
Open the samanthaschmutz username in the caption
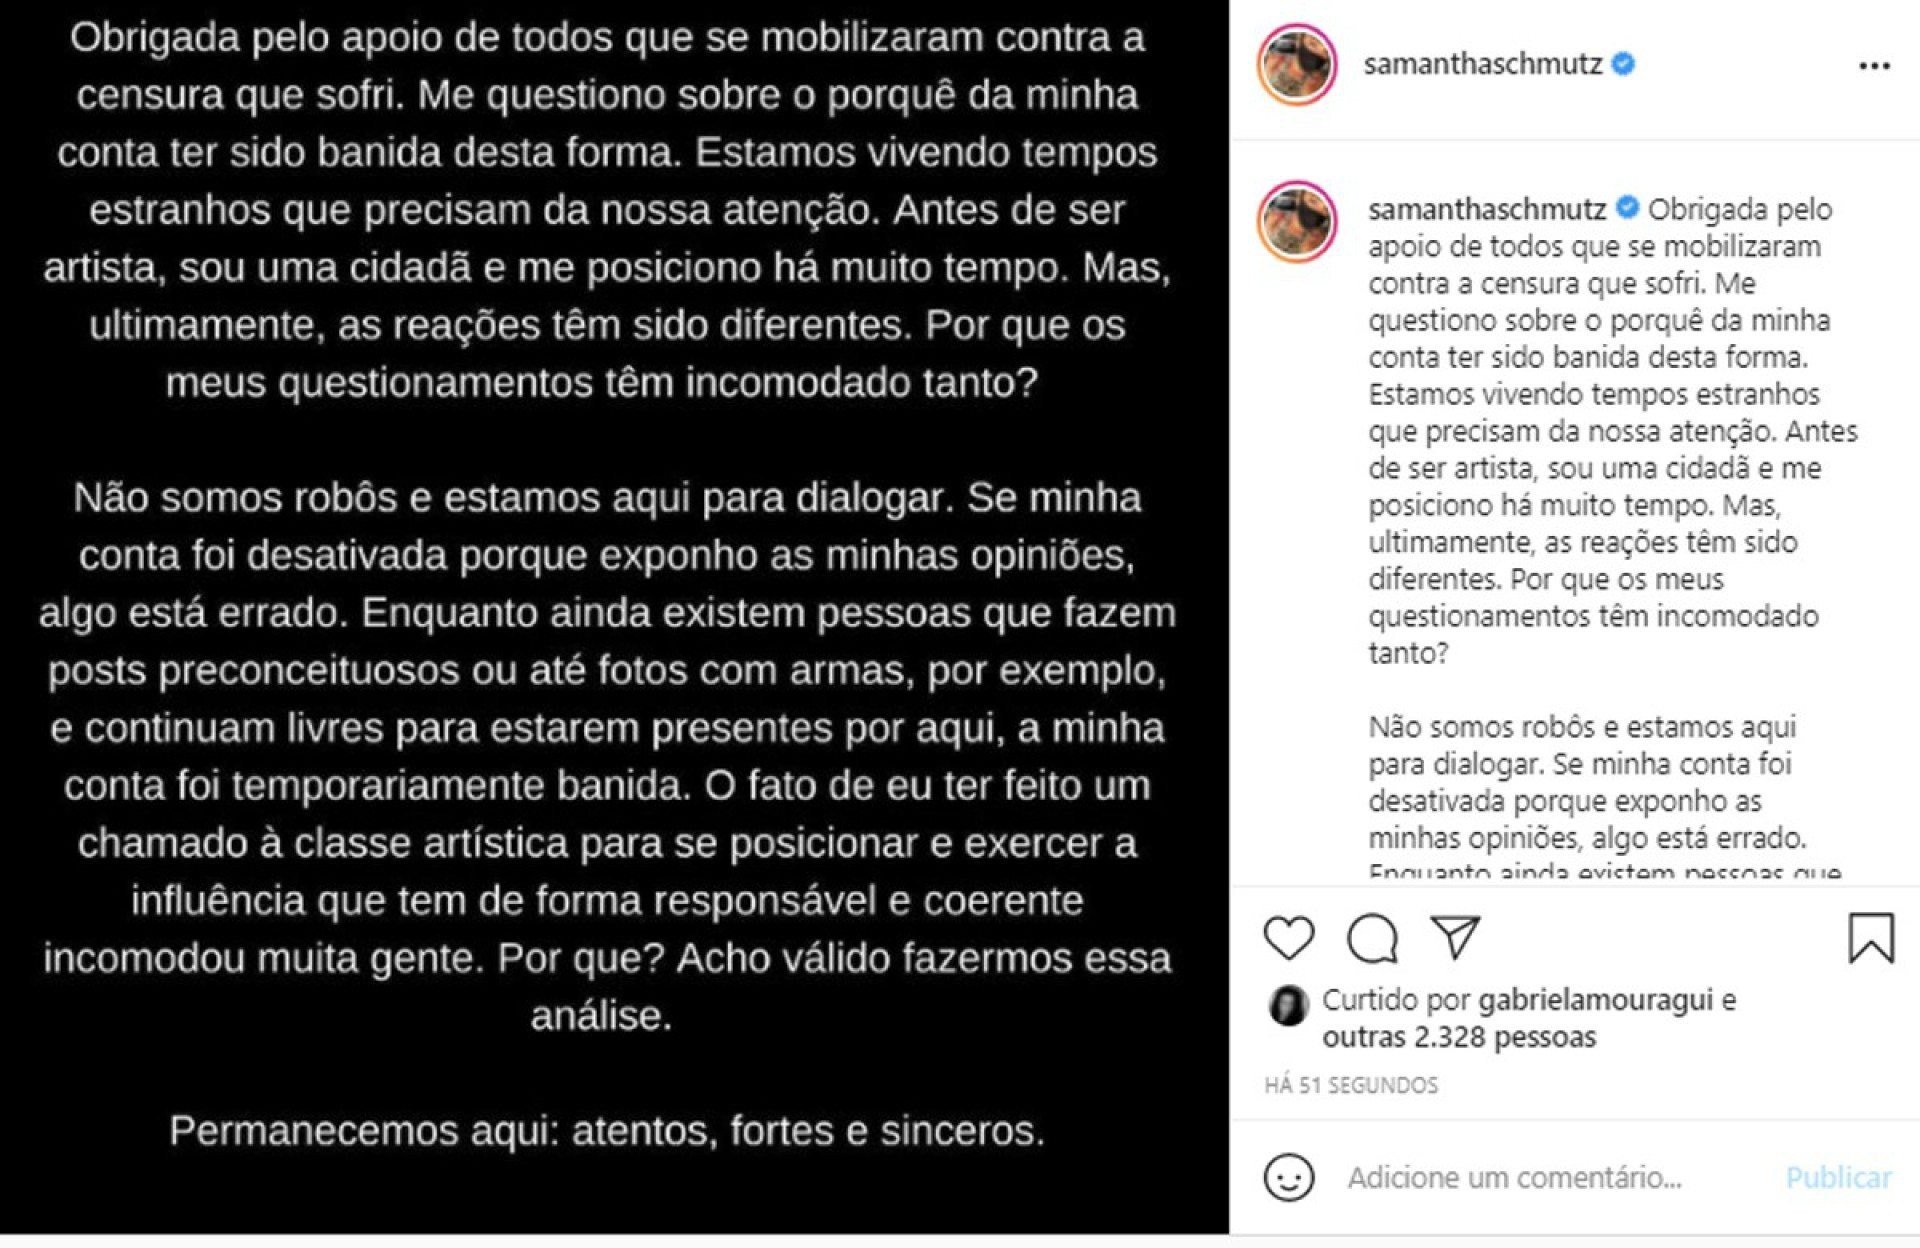1486,209
